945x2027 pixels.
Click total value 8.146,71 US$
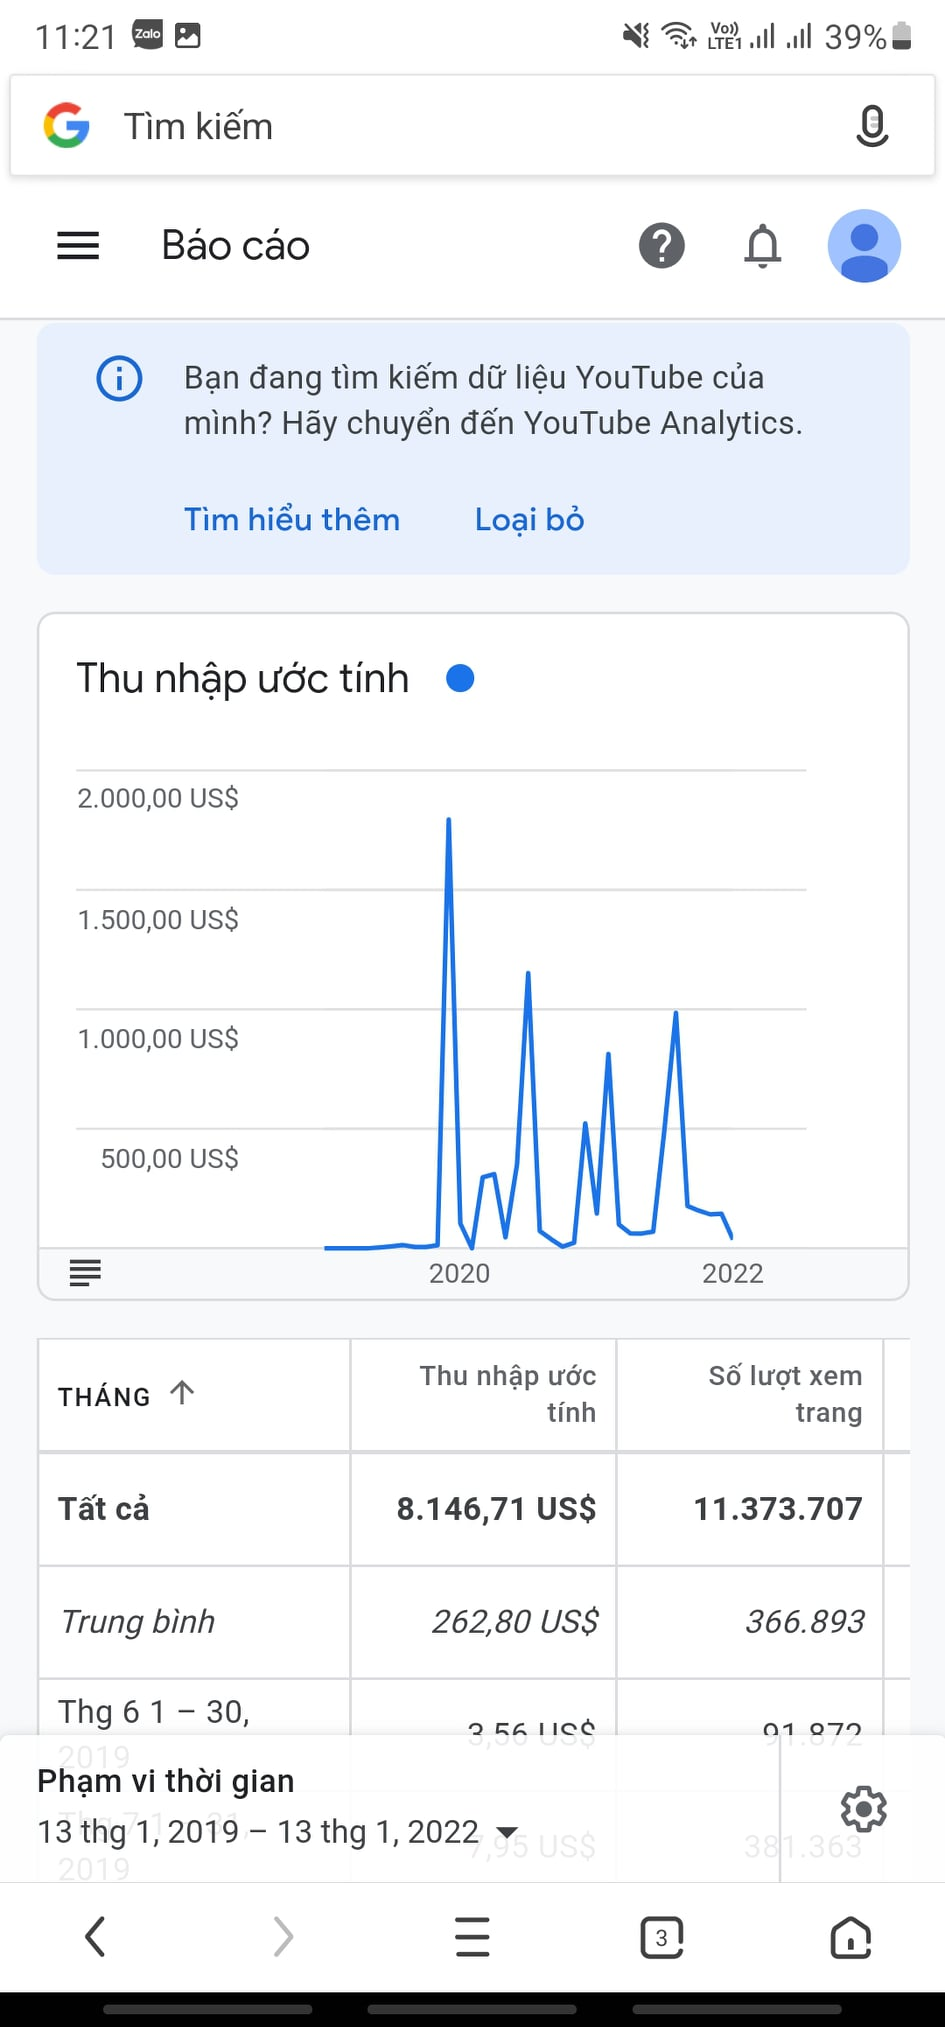496,1509
